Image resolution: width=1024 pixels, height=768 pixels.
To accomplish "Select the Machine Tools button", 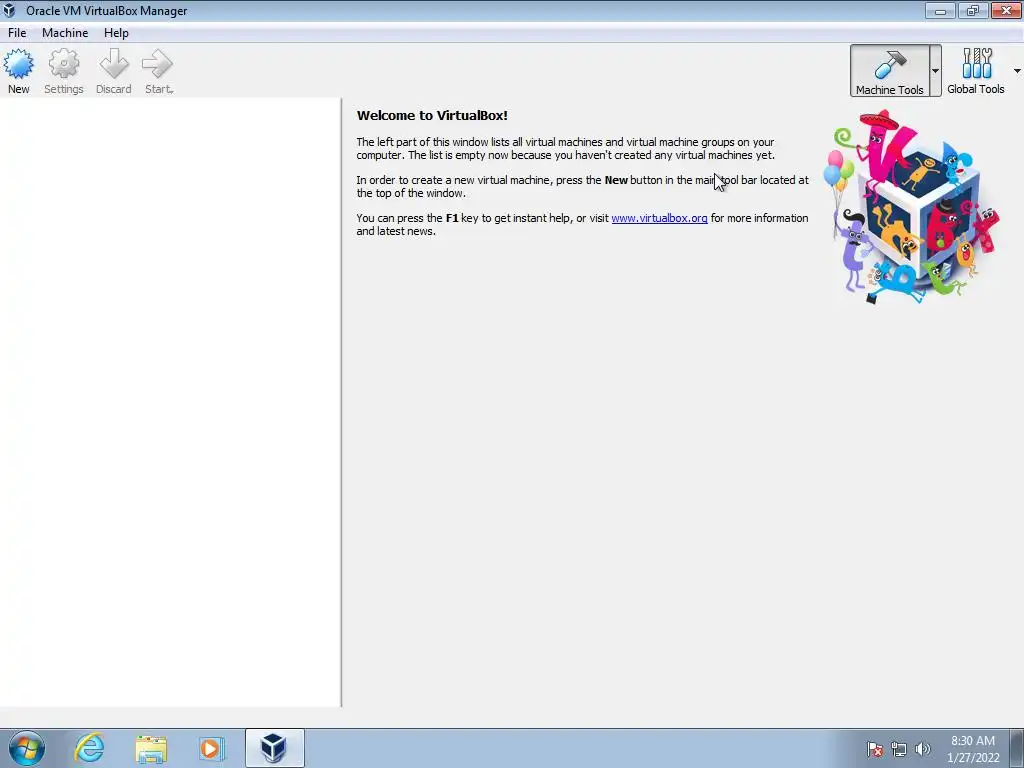I will pos(889,71).
